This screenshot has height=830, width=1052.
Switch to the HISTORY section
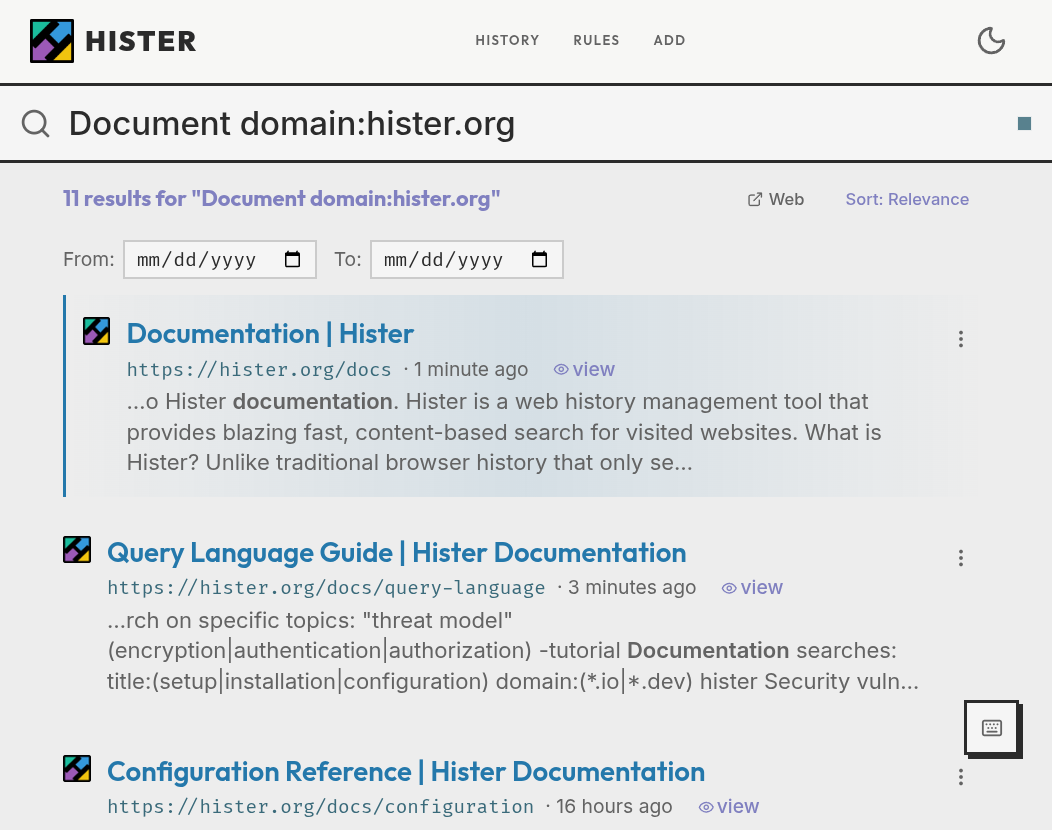click(x=507, y=41)
